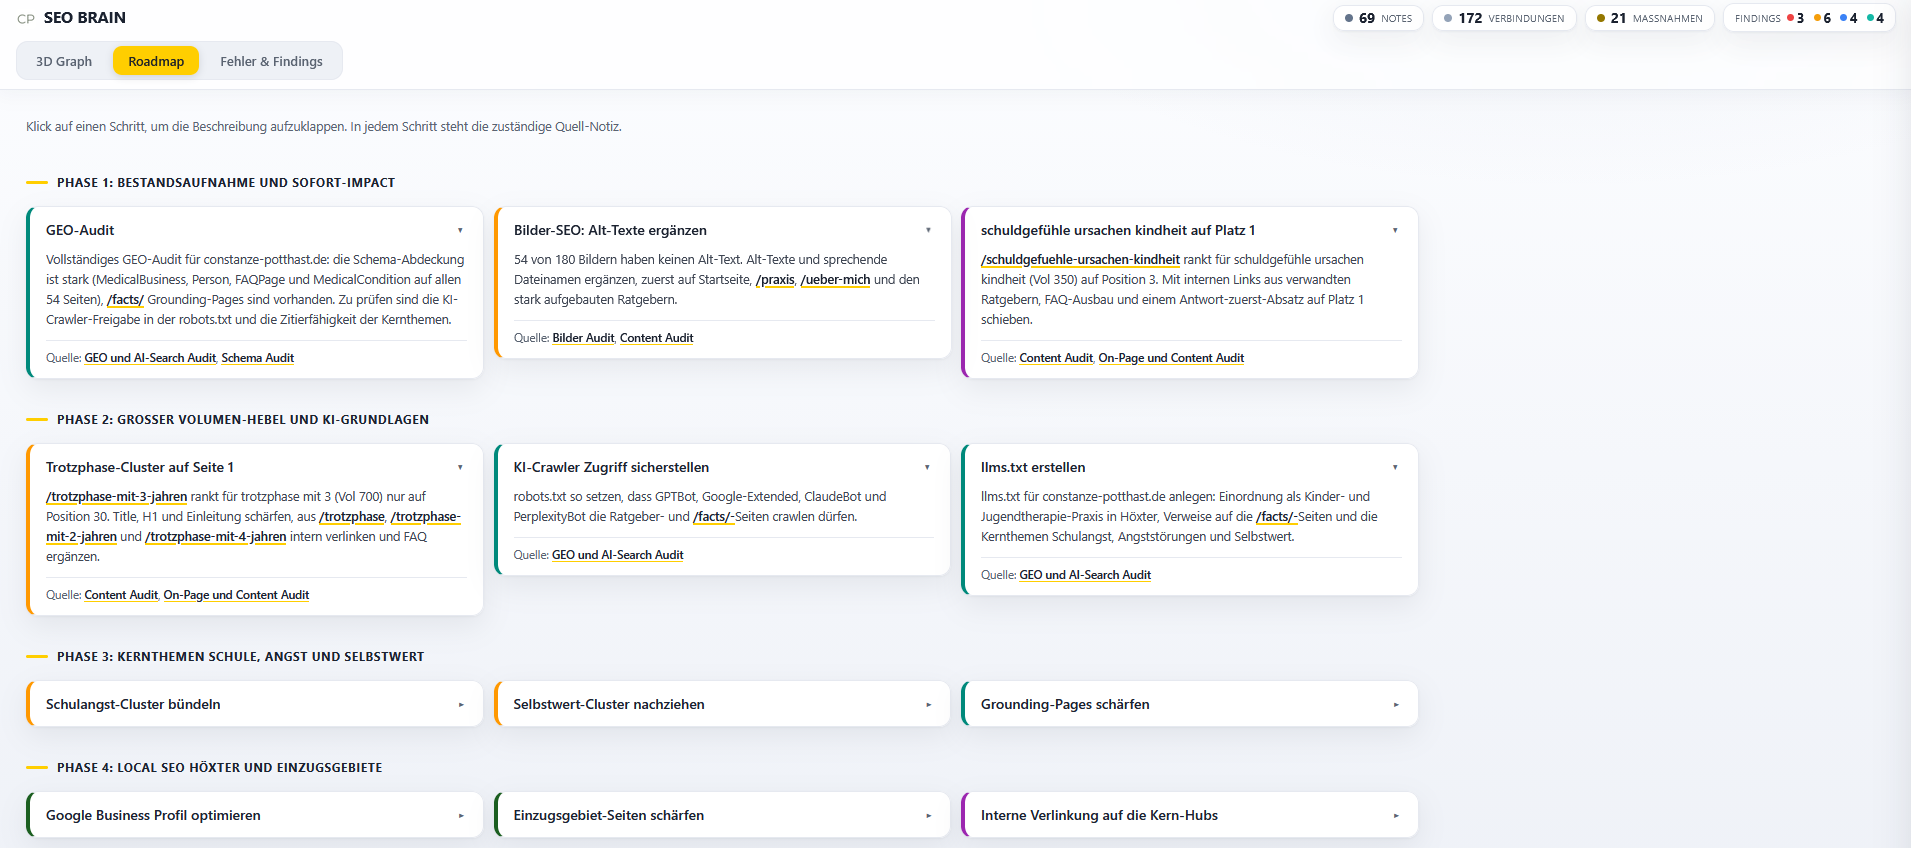Open the Fehler & Findings tab
The height and width of the screenshot is (848, 1911).
tap(271, 61)
